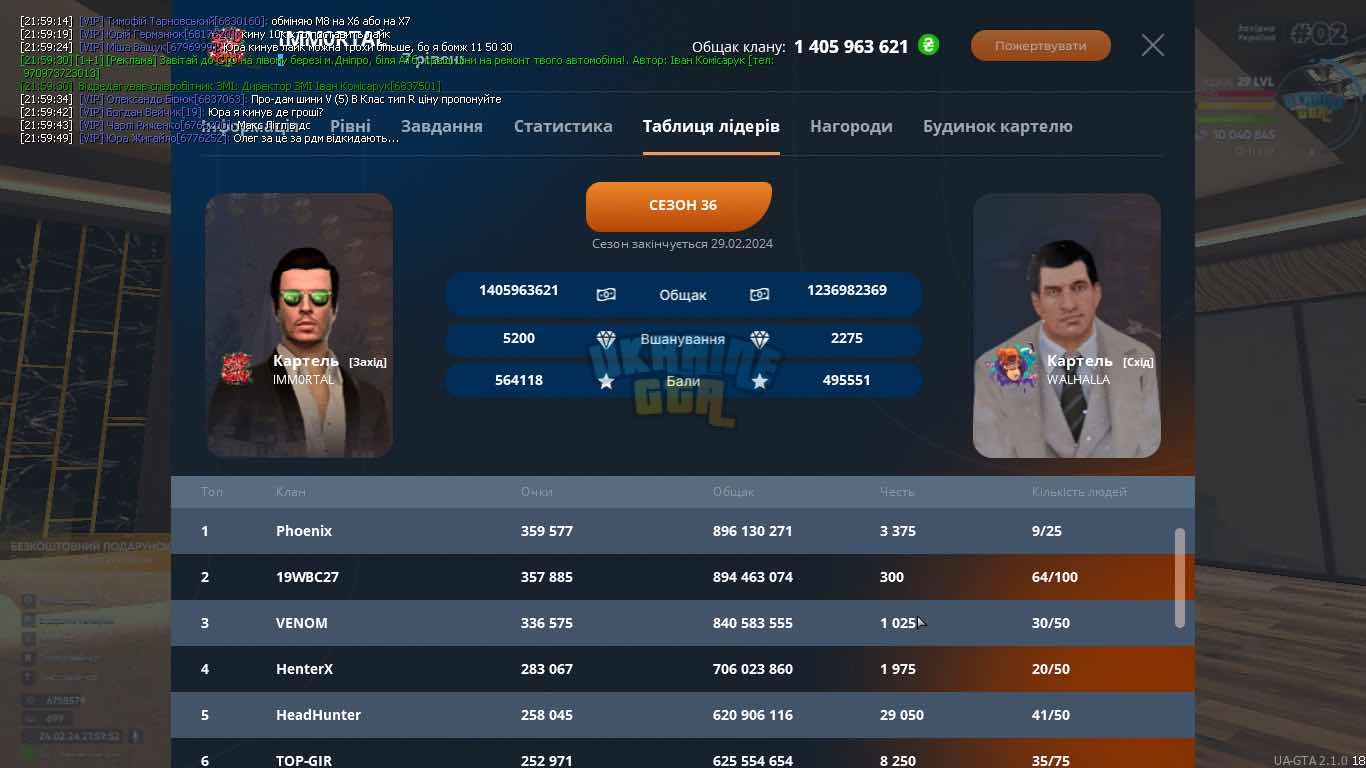
Task: Click the IMM0RTAL cartel rose emblem
Action: click(x=235, y=368)
